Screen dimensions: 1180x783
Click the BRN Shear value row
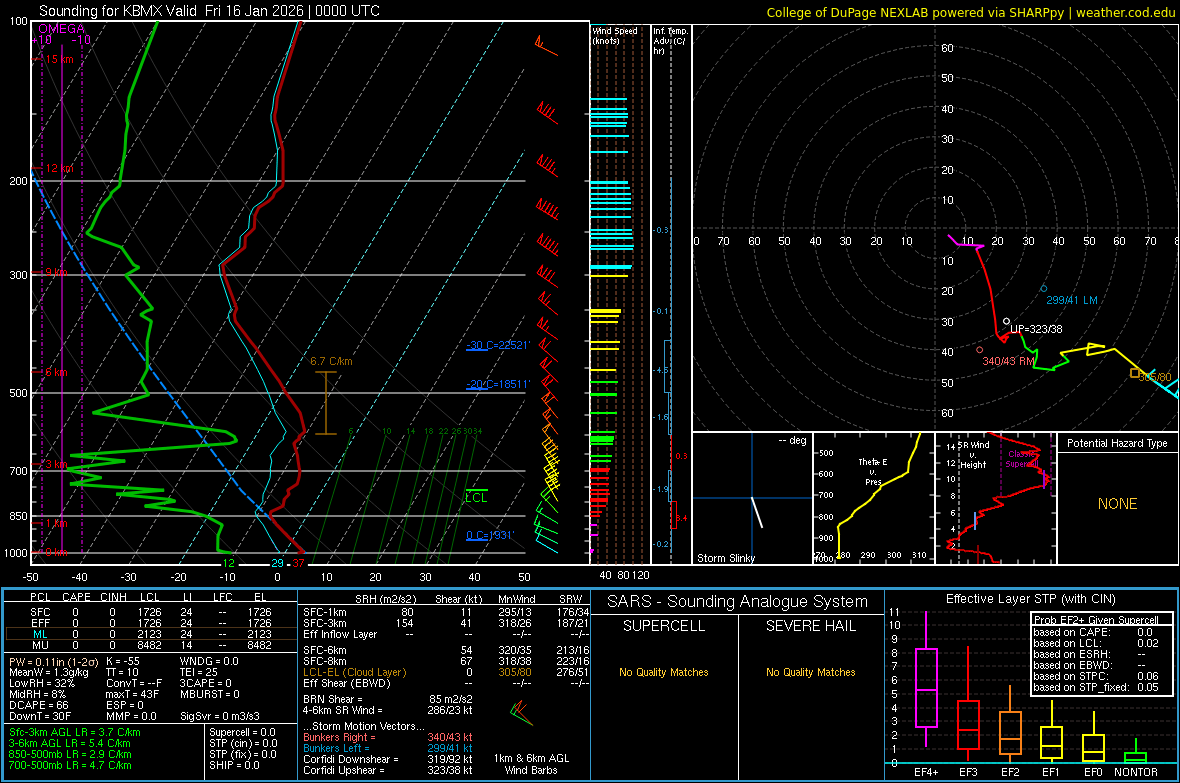pyautogui.click(x=388, y=699)
